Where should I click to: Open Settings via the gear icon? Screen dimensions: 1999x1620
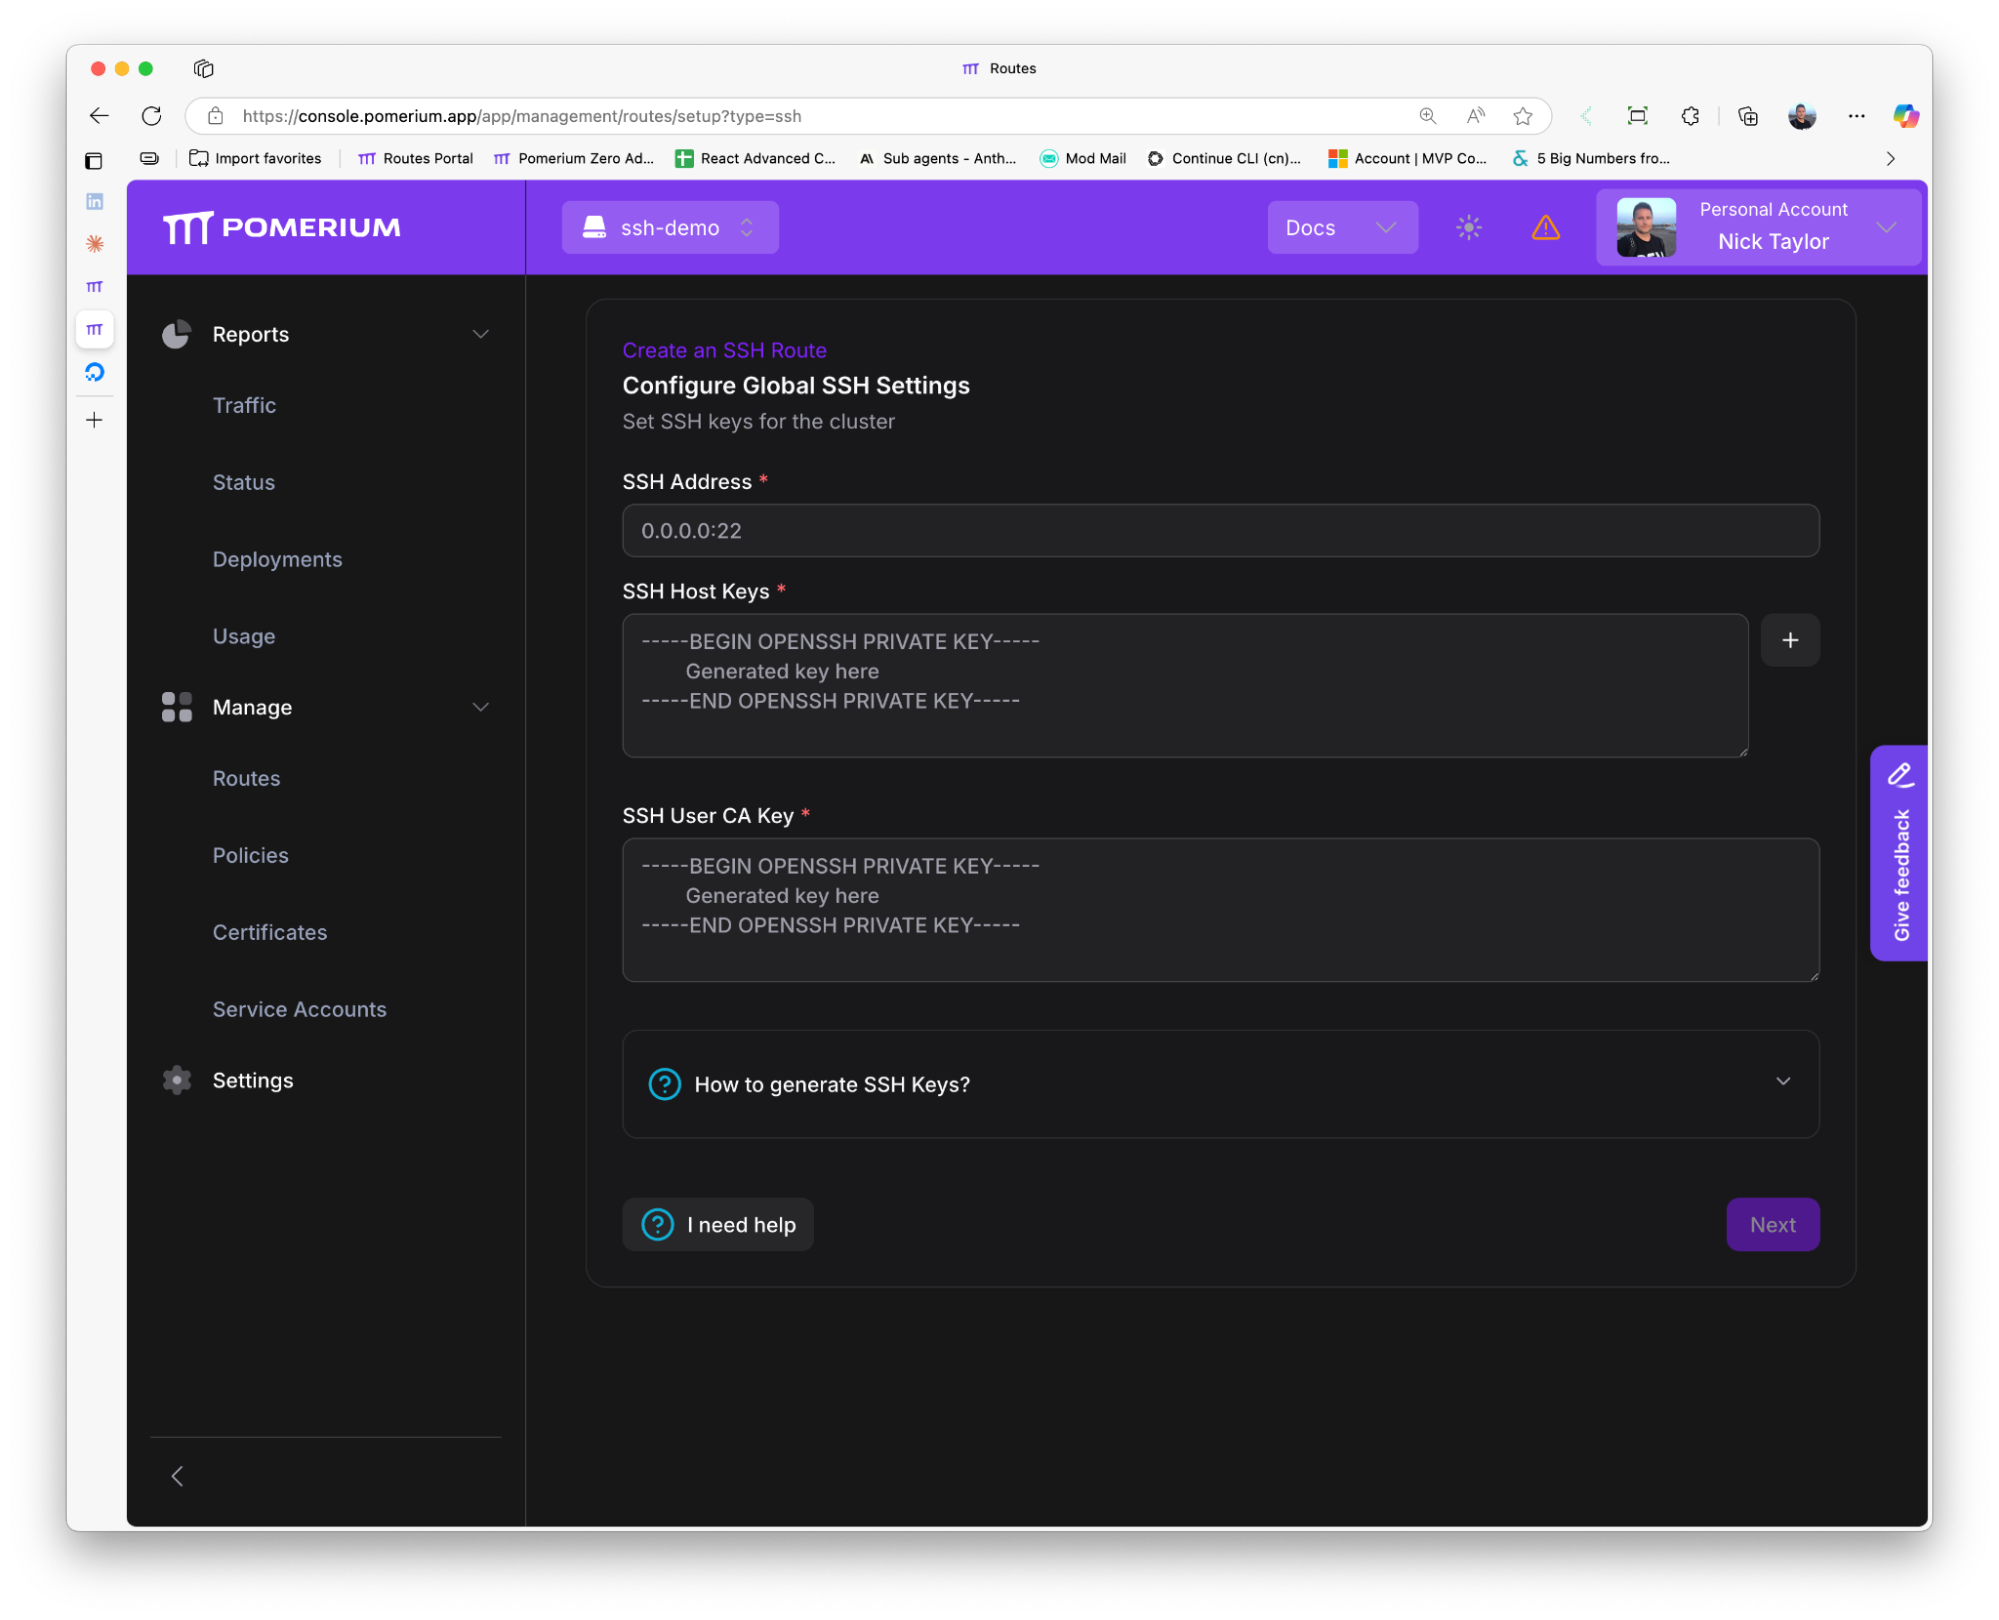177,1079
